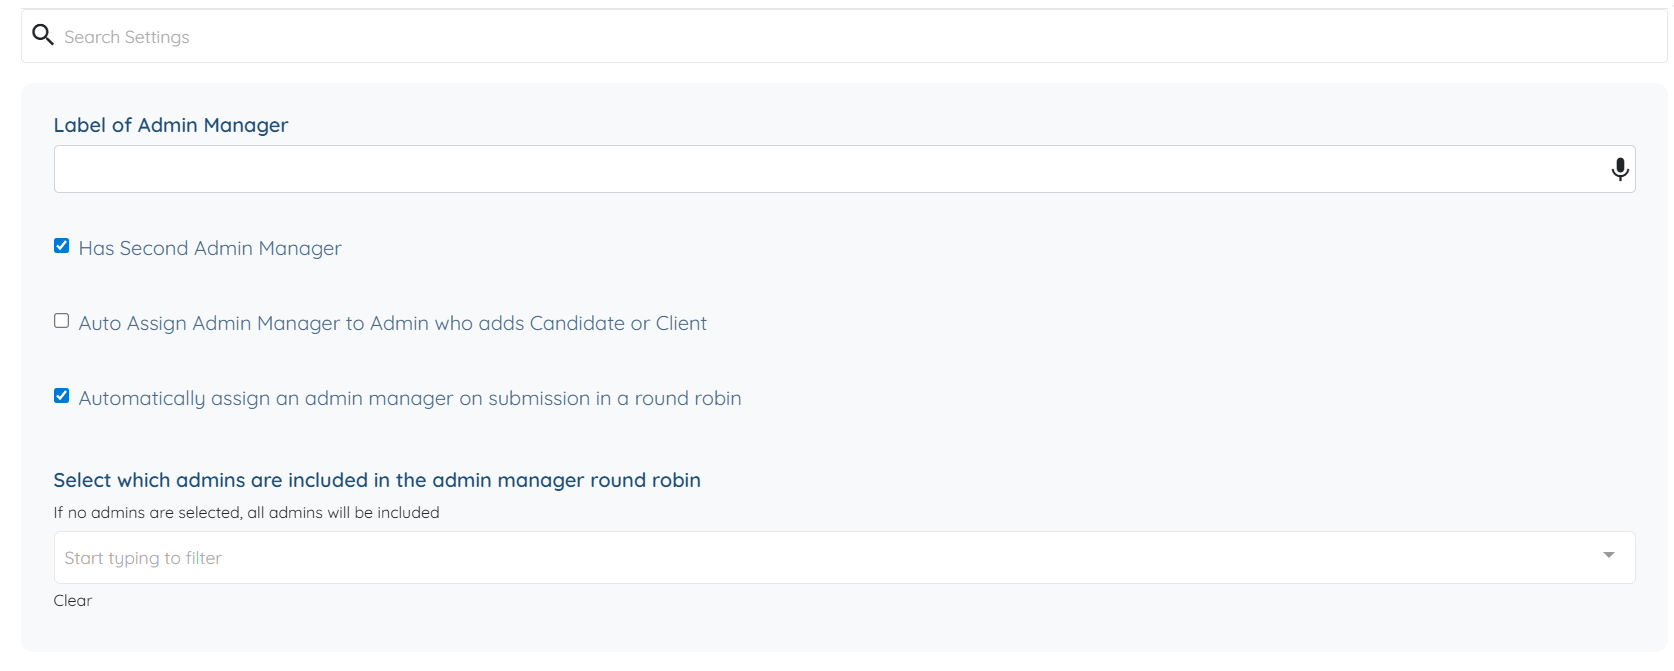Uncheck the Has Second Admin Manager checkbox

(x=62, y=246)
